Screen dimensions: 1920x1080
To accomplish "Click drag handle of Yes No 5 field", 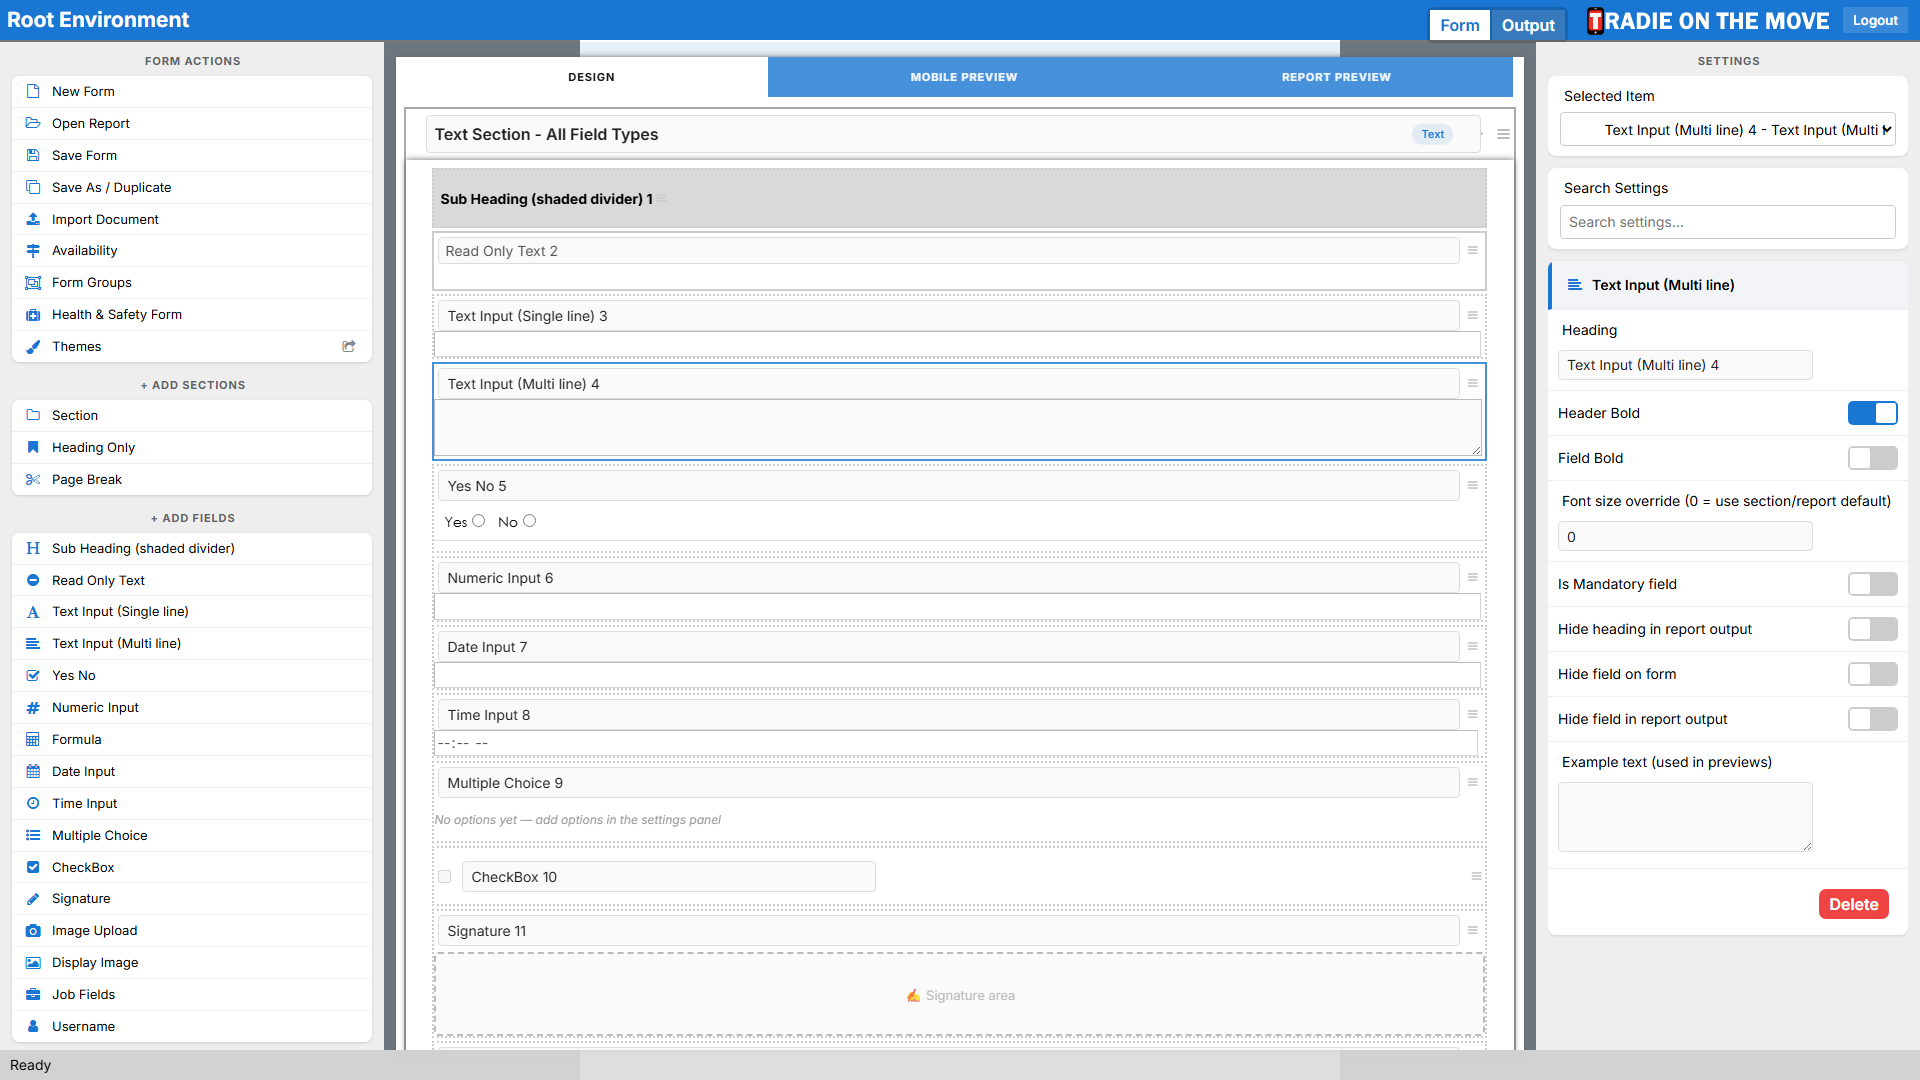I will [1472, 486].
